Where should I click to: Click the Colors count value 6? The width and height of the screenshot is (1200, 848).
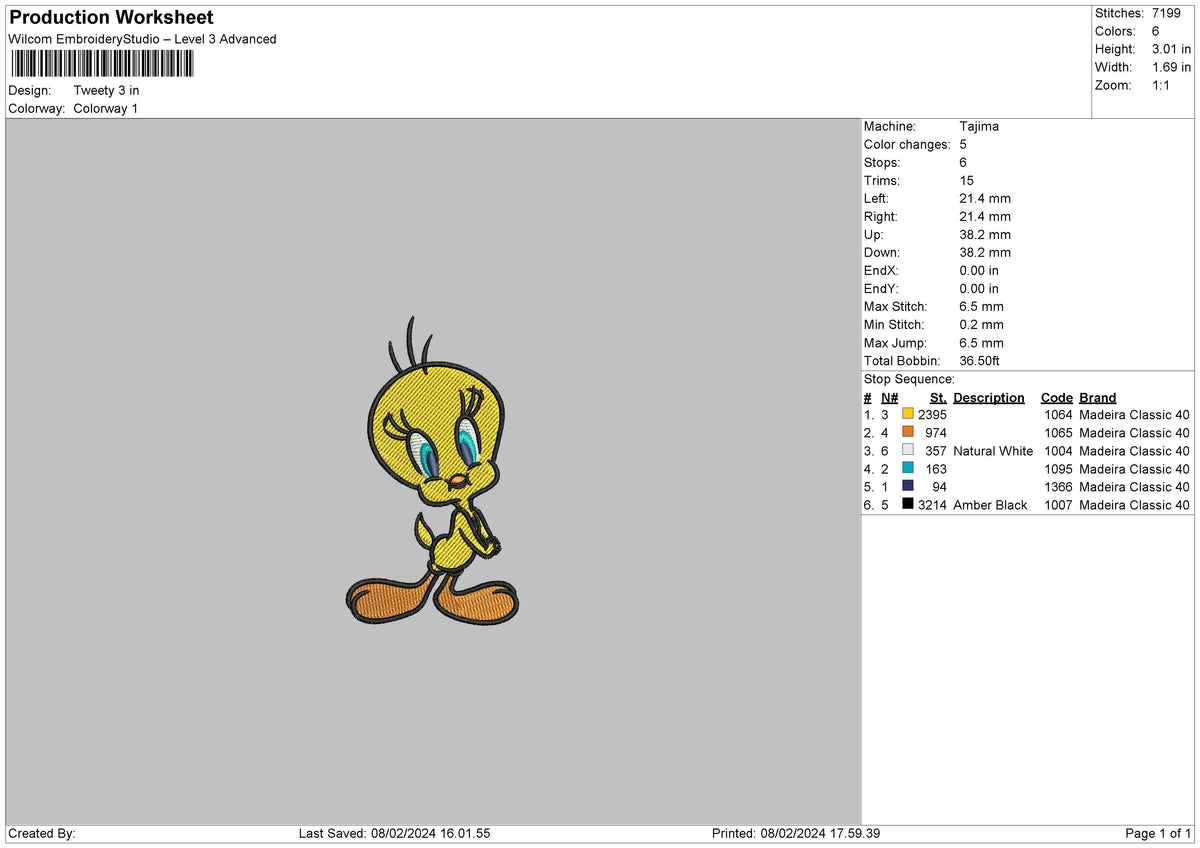click(x=1156, y=31)
